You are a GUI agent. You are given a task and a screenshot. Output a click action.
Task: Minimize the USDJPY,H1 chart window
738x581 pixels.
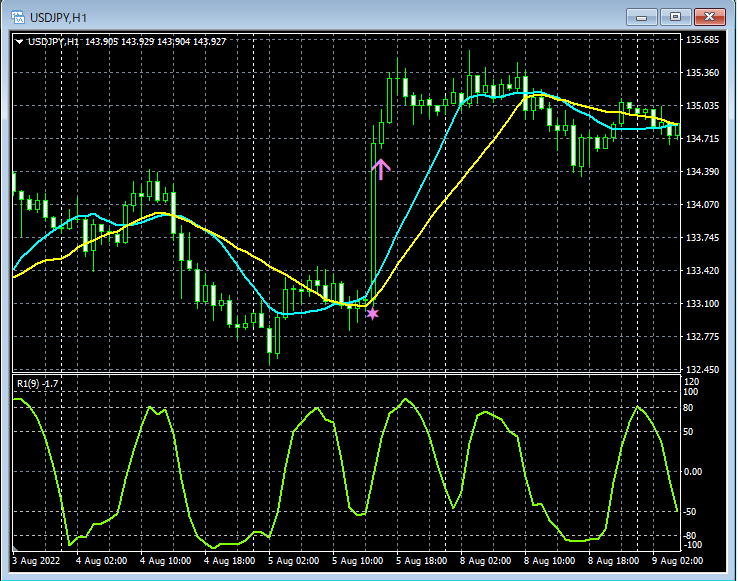click(x=642, y=17)
